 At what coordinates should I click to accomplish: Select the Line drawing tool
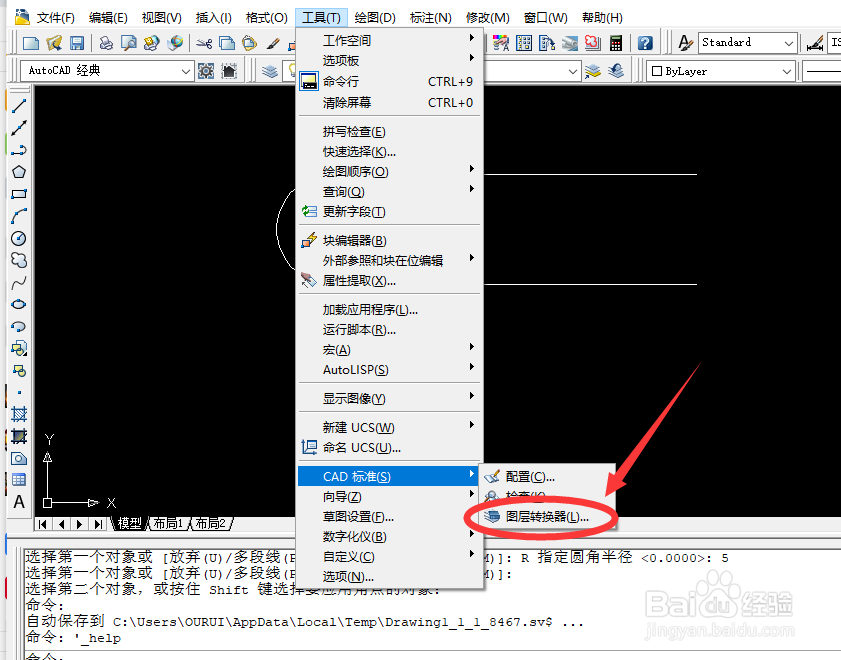pos(19,106)
